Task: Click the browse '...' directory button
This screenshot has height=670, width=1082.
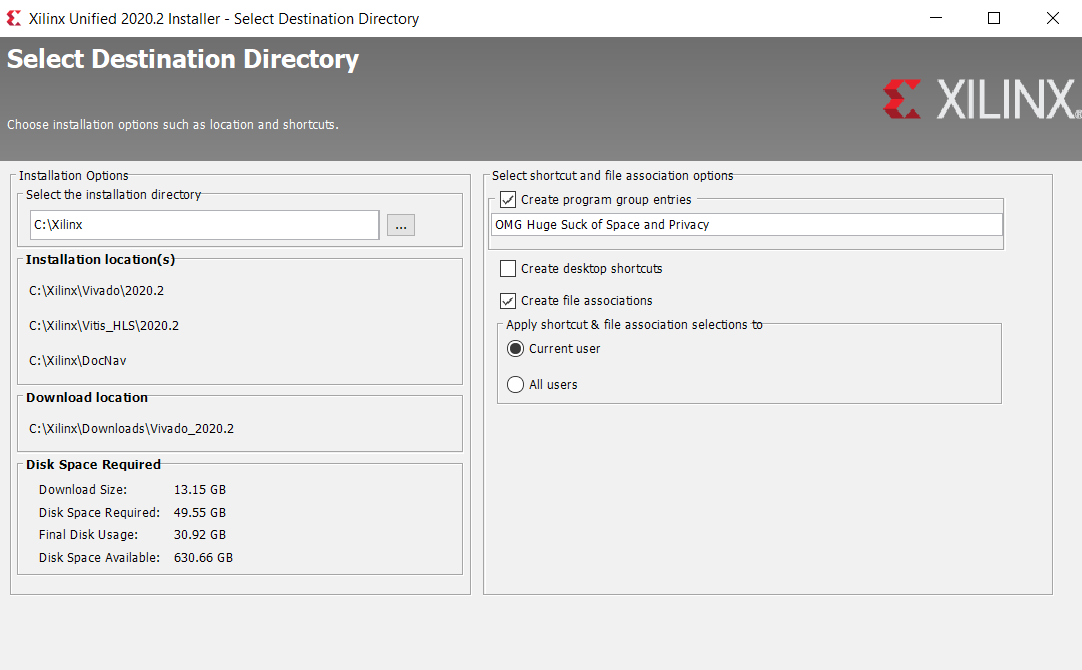Action: (400, 225)
